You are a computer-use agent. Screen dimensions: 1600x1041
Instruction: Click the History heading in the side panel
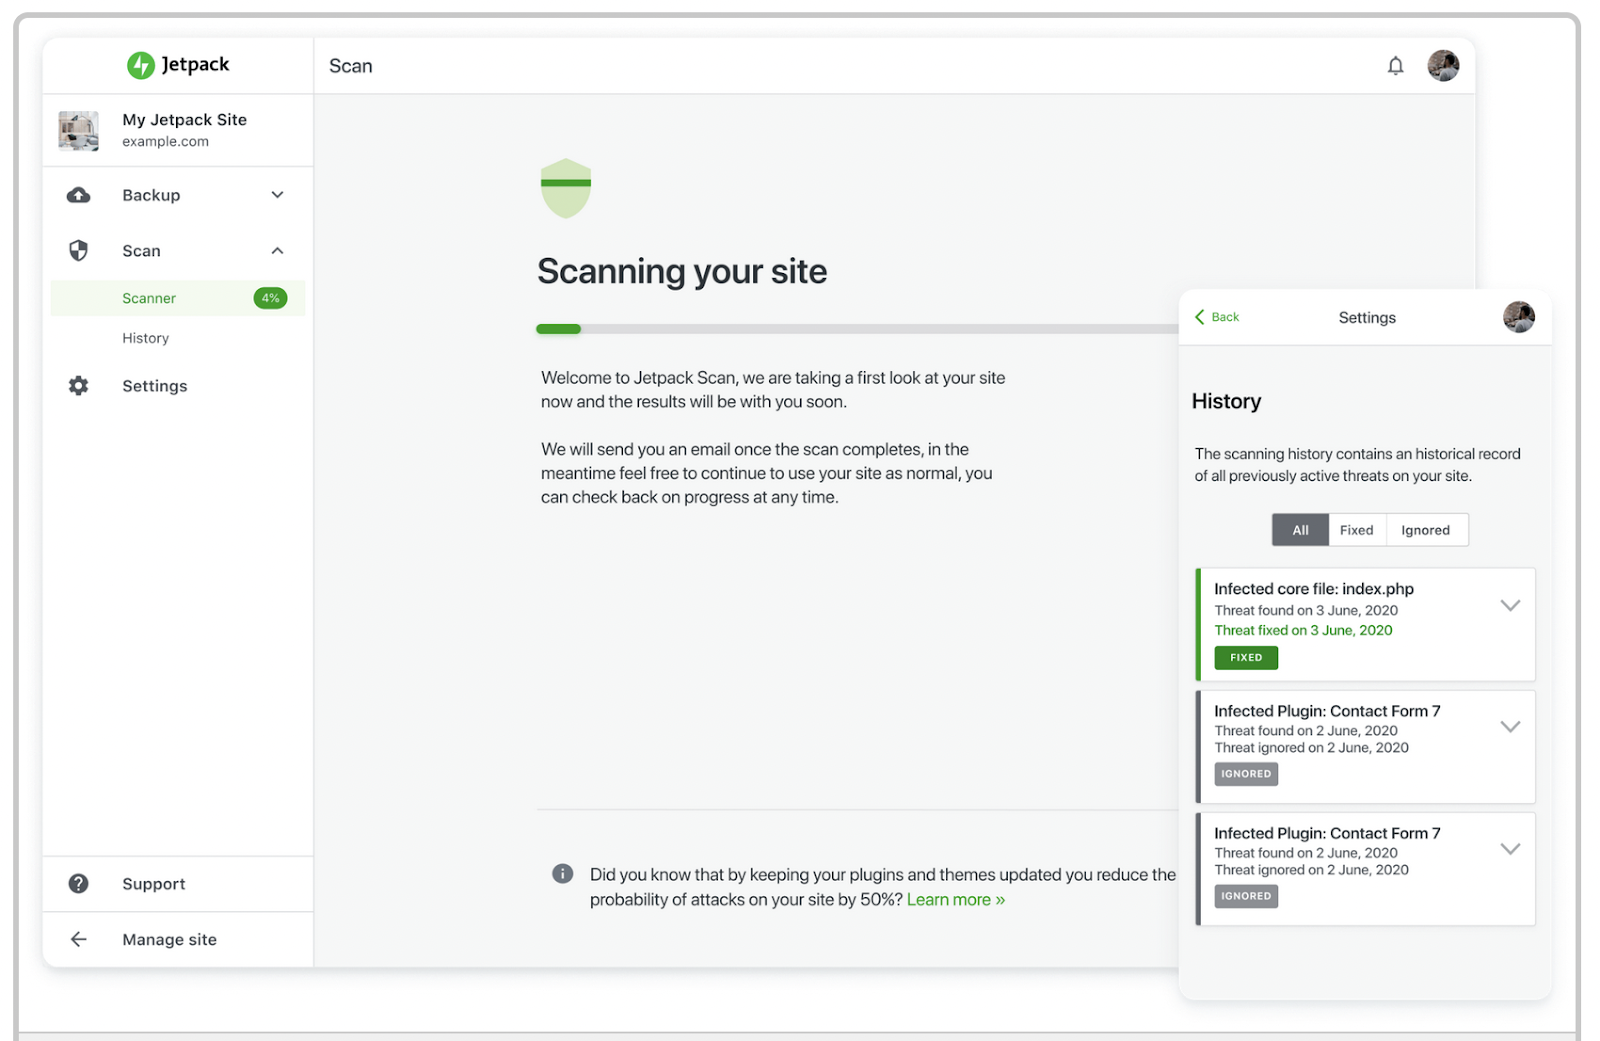tap(1226, 401)
